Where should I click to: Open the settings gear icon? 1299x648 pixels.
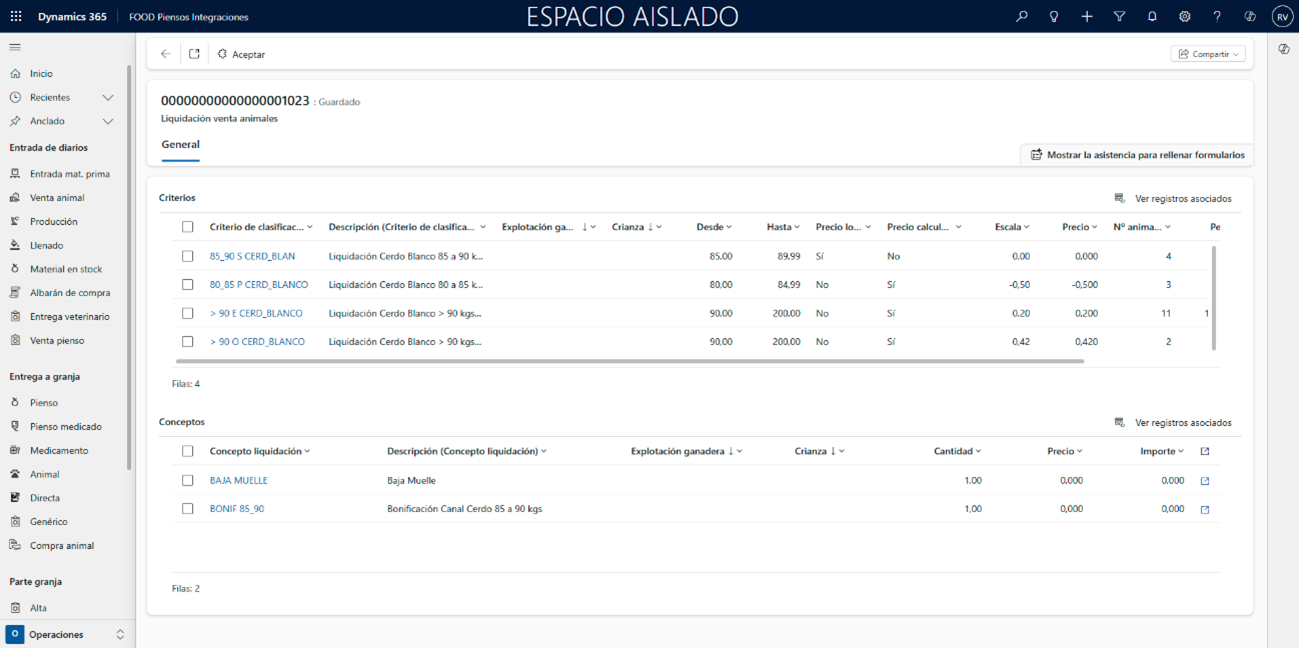pos(1184,17)
